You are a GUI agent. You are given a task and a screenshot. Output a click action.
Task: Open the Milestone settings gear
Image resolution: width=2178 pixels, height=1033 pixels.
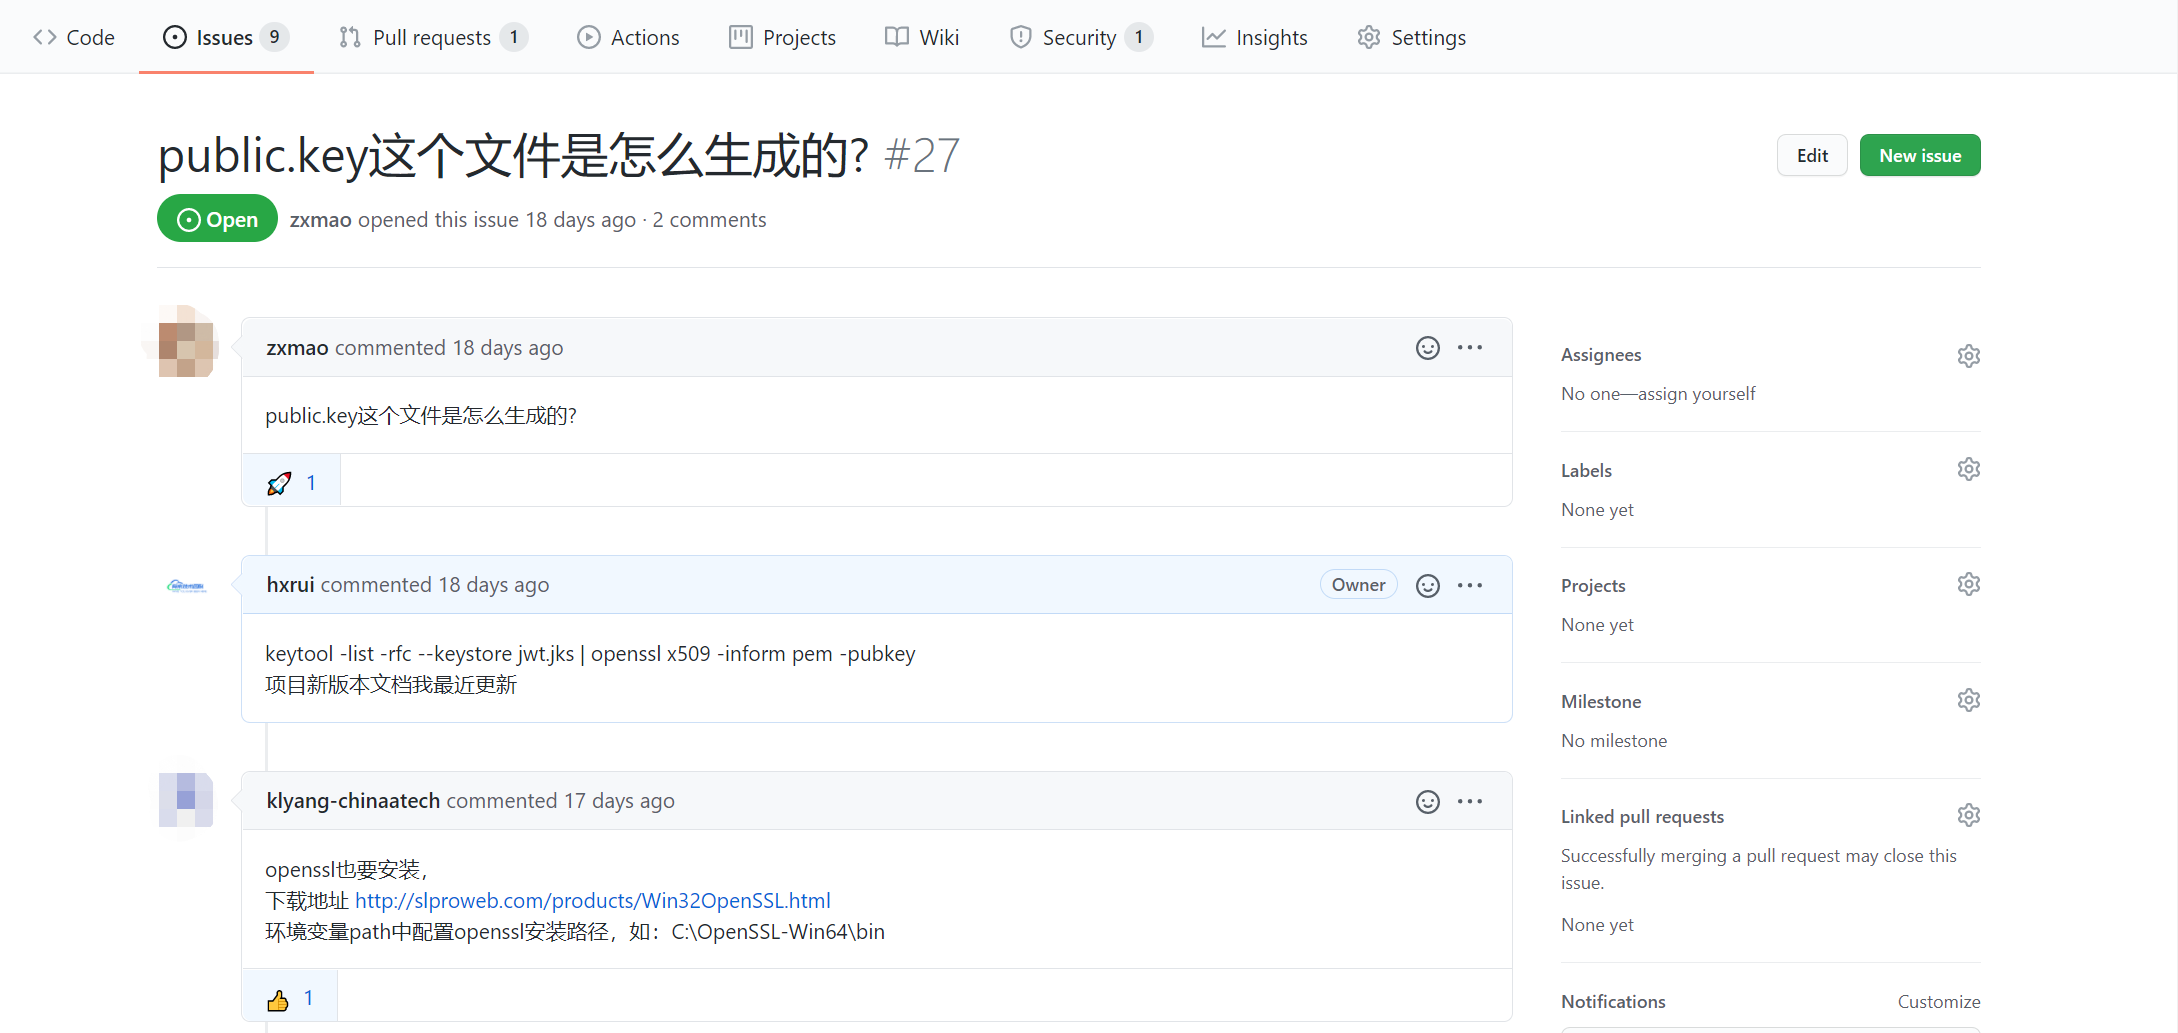pos(1968,700)
